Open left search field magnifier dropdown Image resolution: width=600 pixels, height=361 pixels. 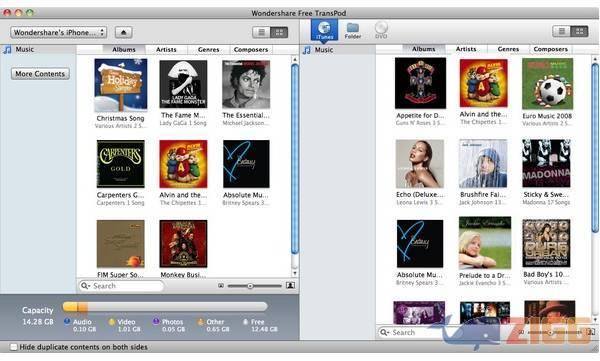pos(86,286)
